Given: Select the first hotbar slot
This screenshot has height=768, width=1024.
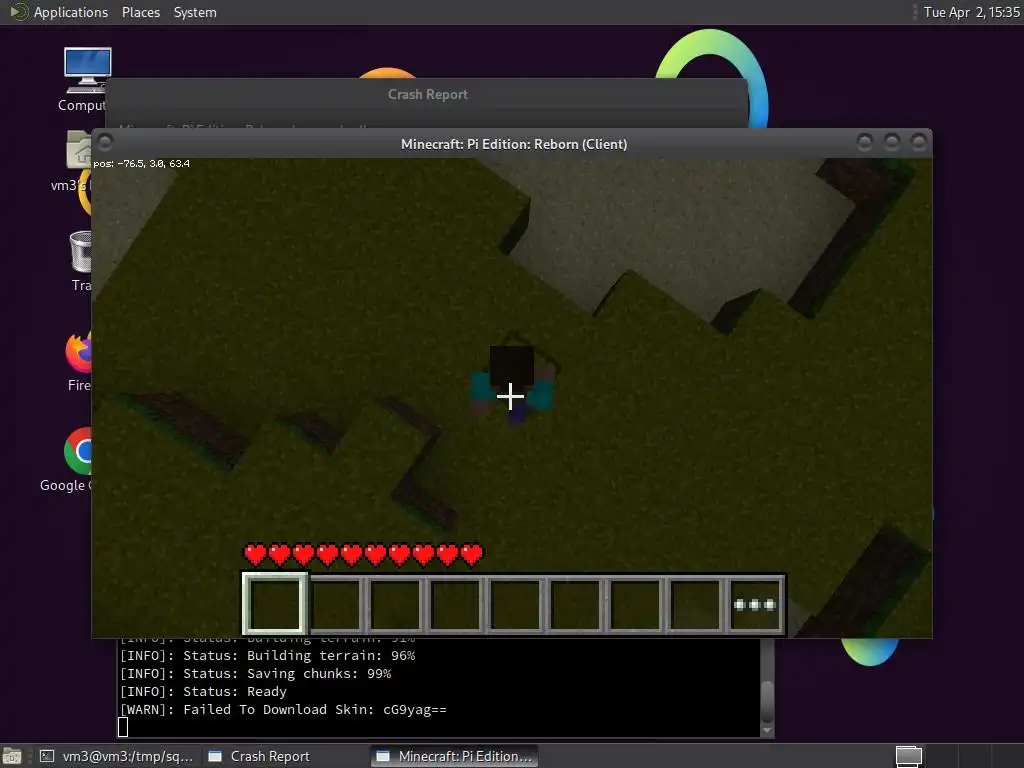Looking at the screenshot, I should click(275, 604).
